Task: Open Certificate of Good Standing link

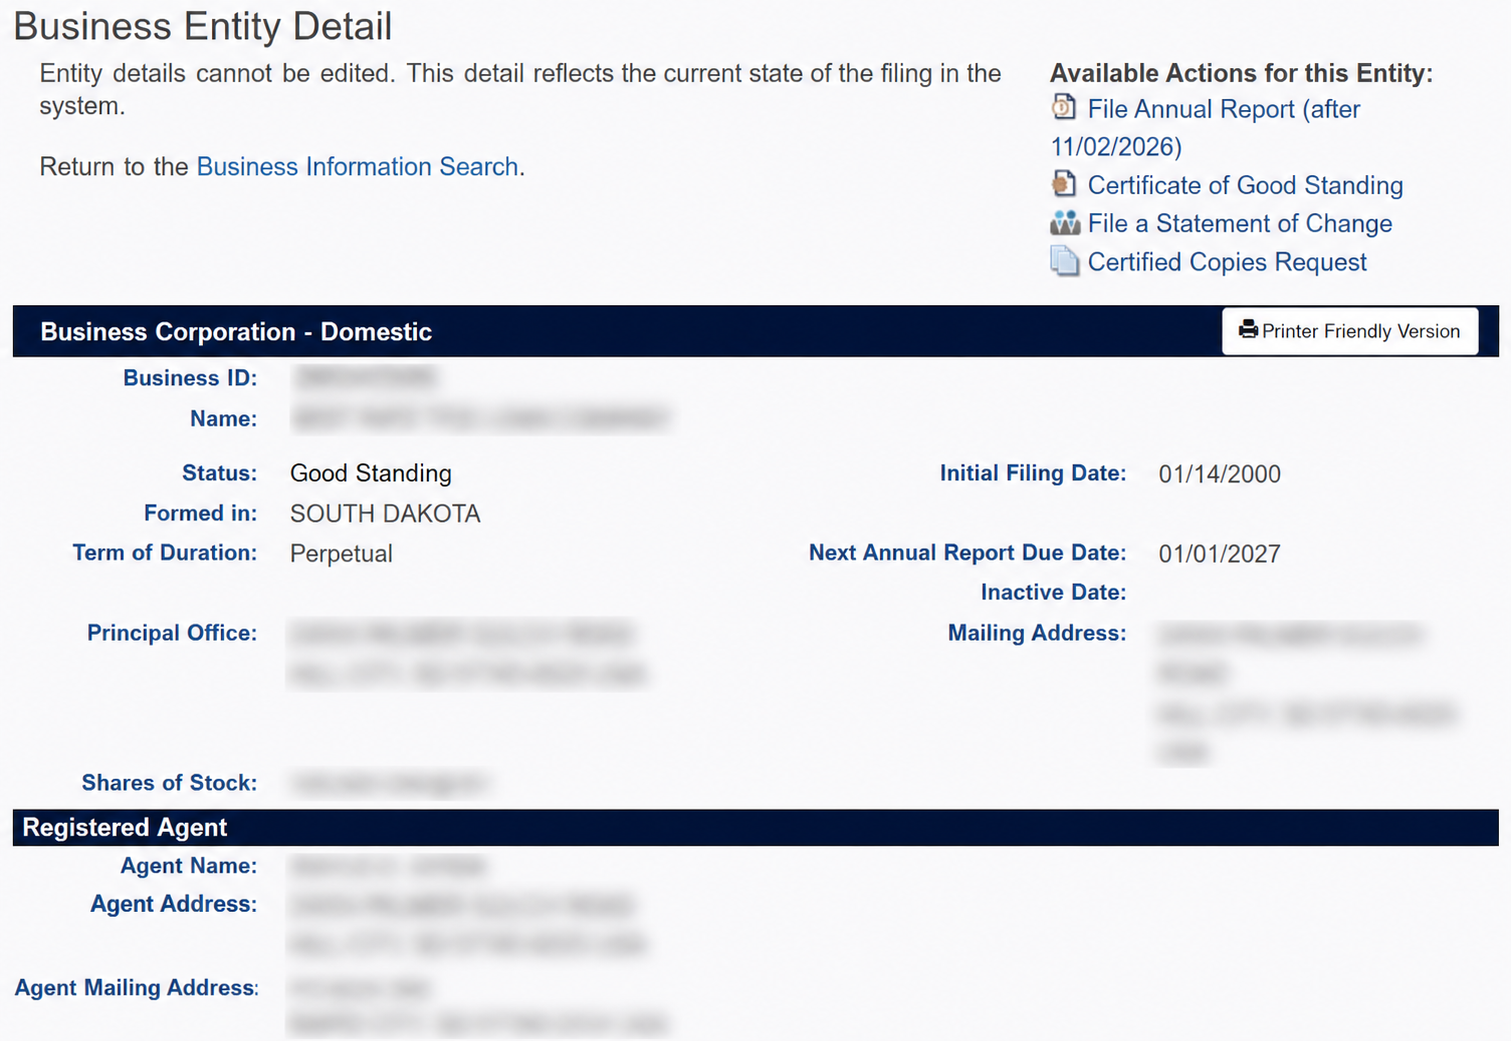Action: [x=1245, y=185]
